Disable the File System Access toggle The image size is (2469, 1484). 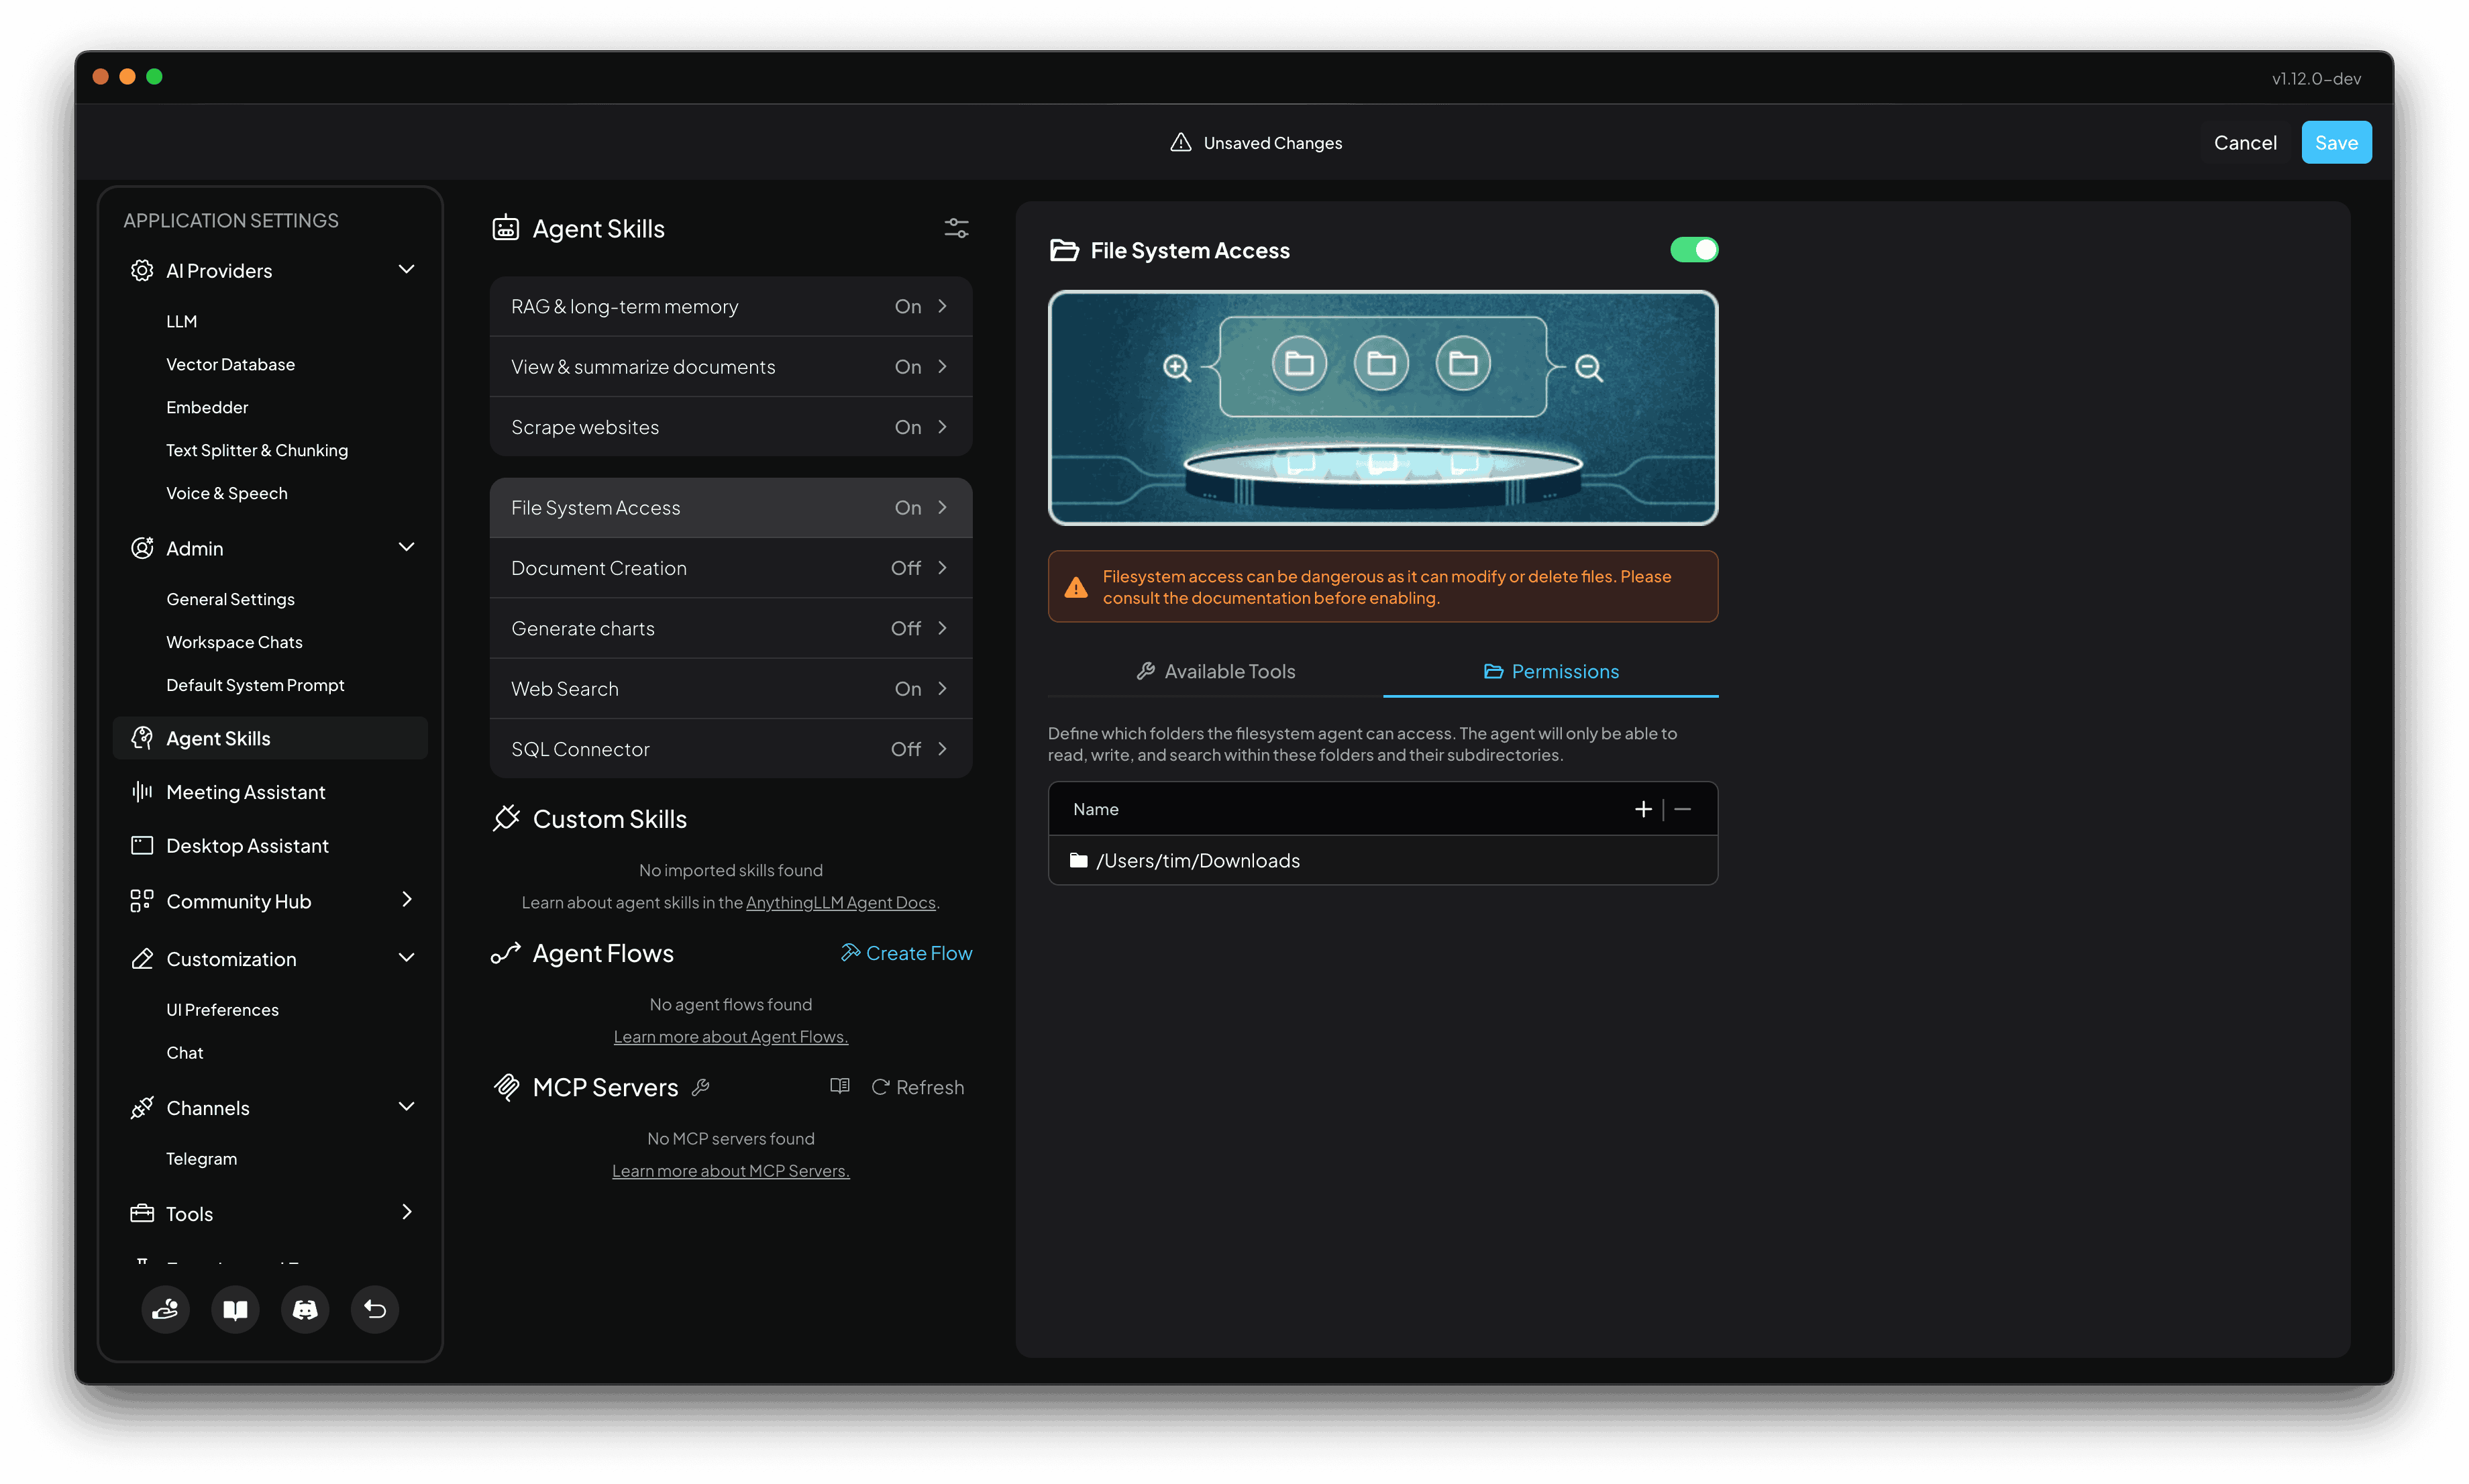[x=1694, y=249]
